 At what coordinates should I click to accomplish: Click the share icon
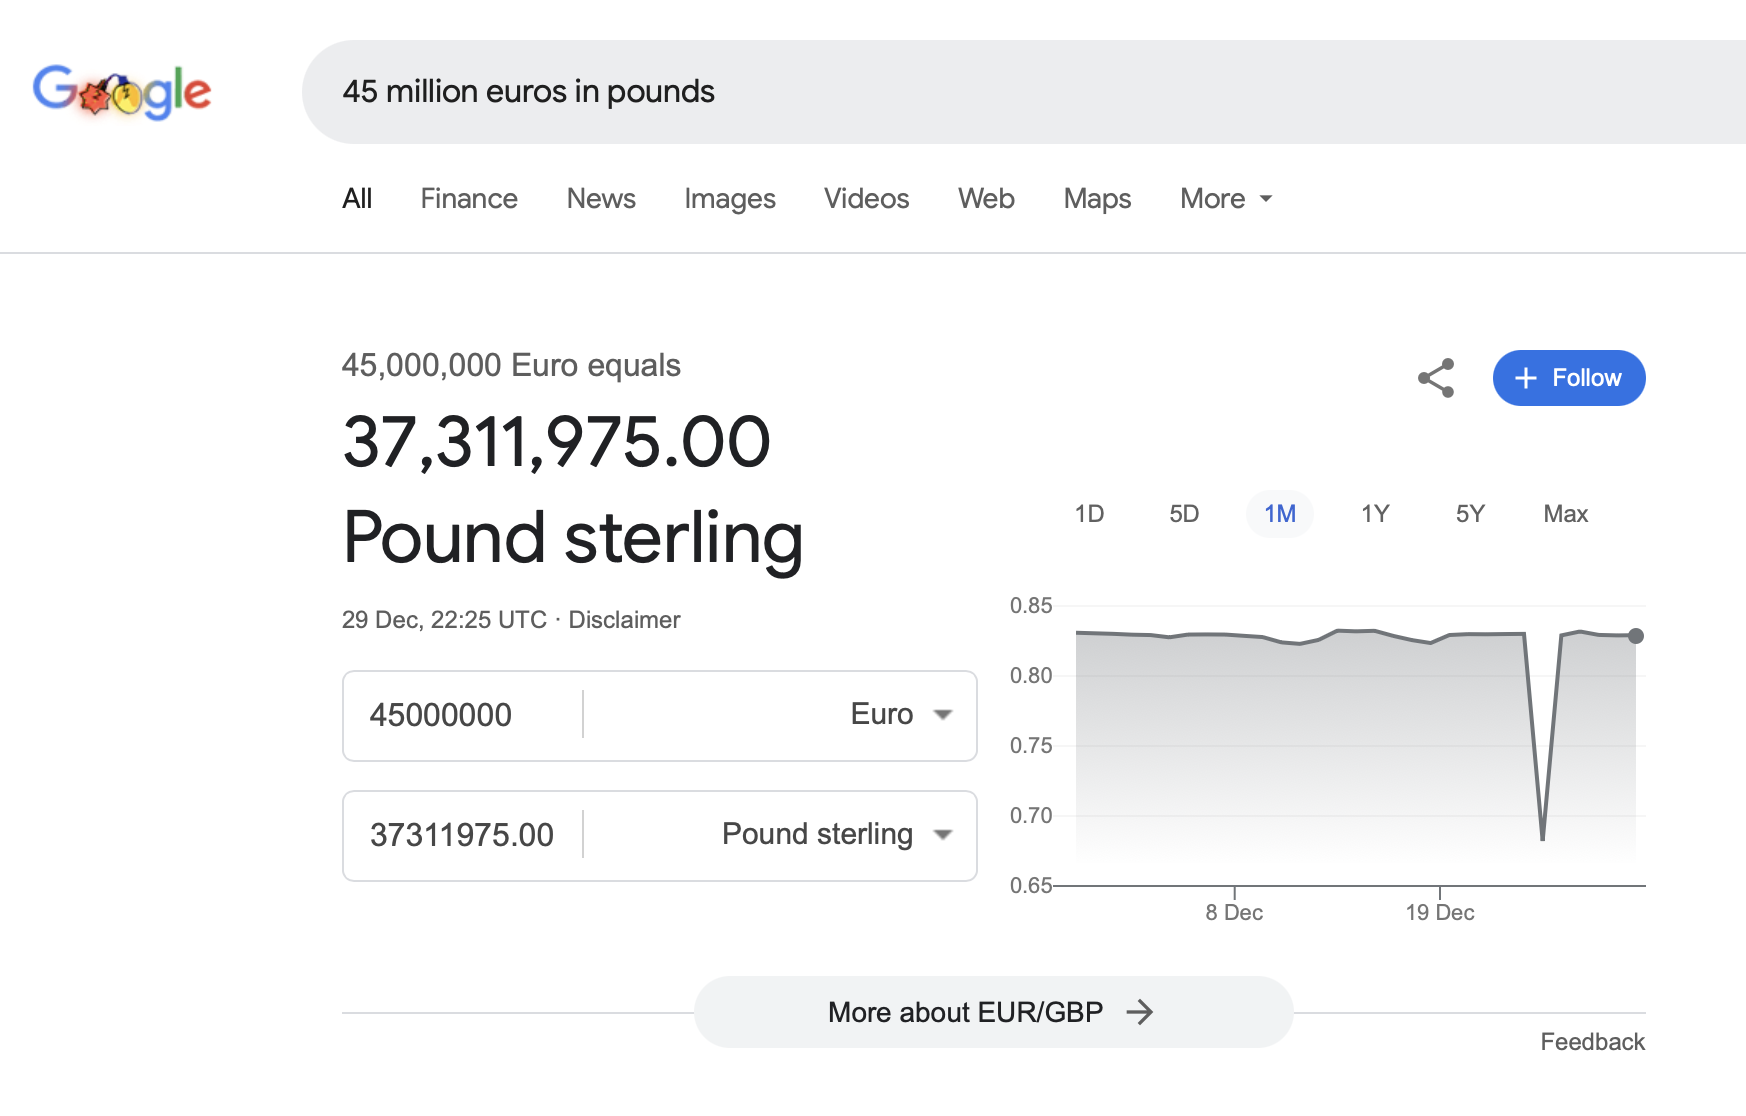click(x=1436, y=378)
